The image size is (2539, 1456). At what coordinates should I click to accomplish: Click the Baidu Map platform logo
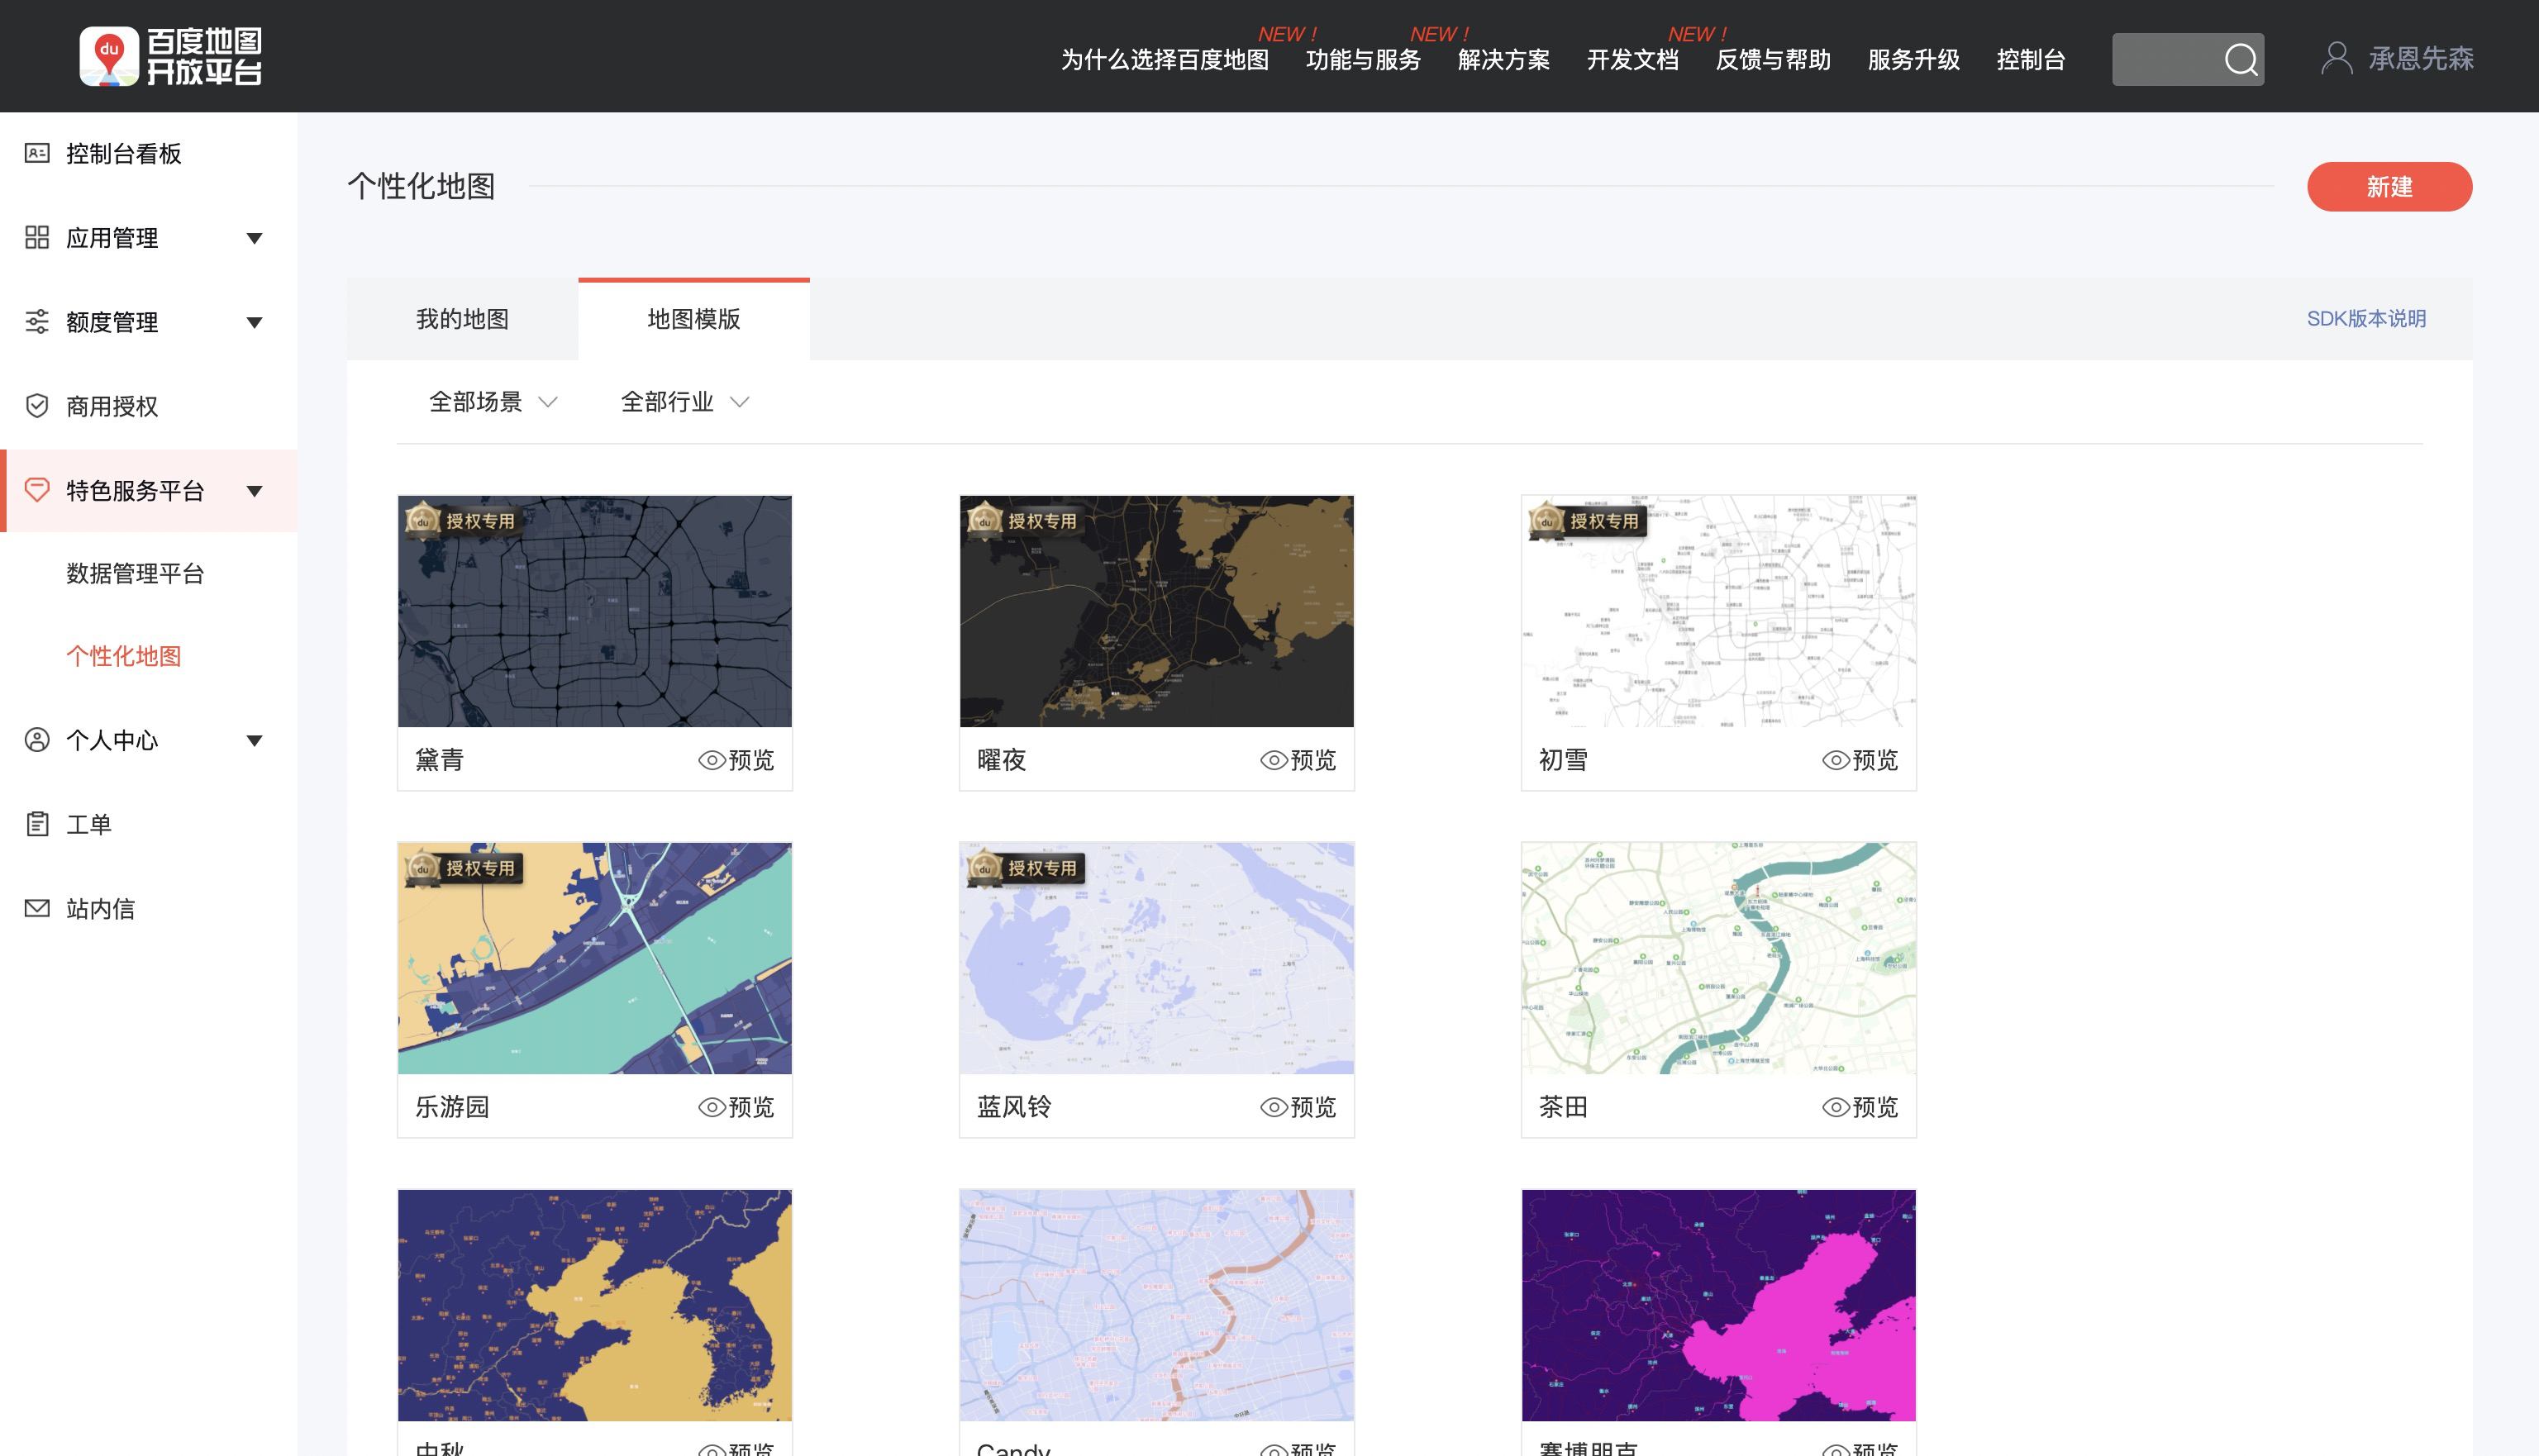[170, 56]
